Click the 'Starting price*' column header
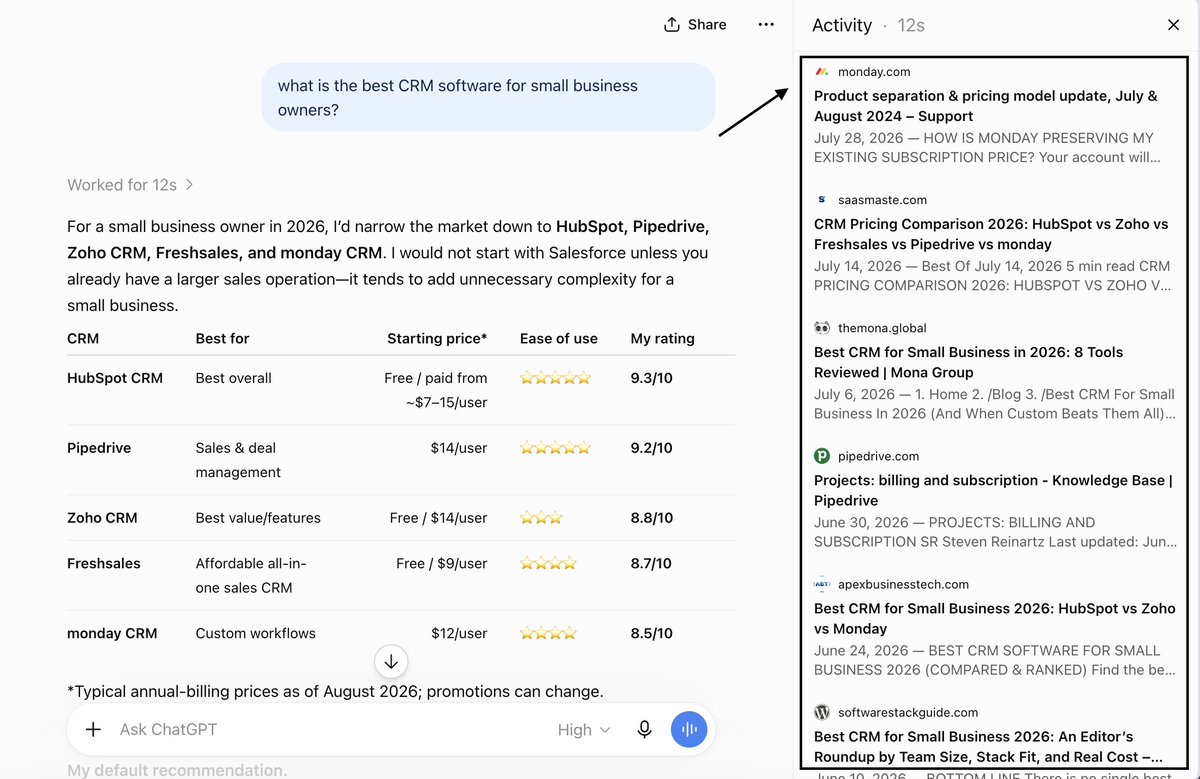 (x=437, y=338)
